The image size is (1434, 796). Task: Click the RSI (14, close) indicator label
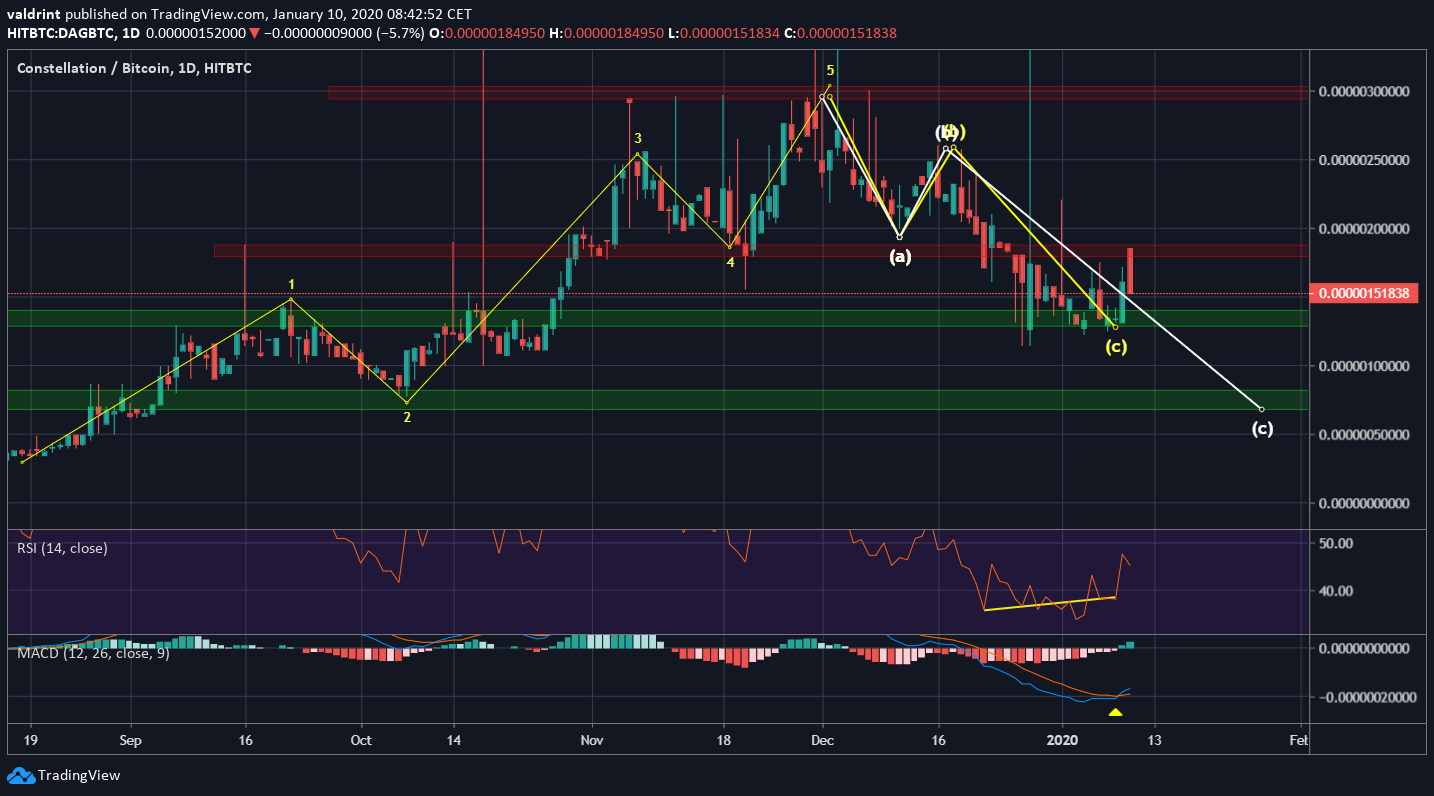[62, 548]
